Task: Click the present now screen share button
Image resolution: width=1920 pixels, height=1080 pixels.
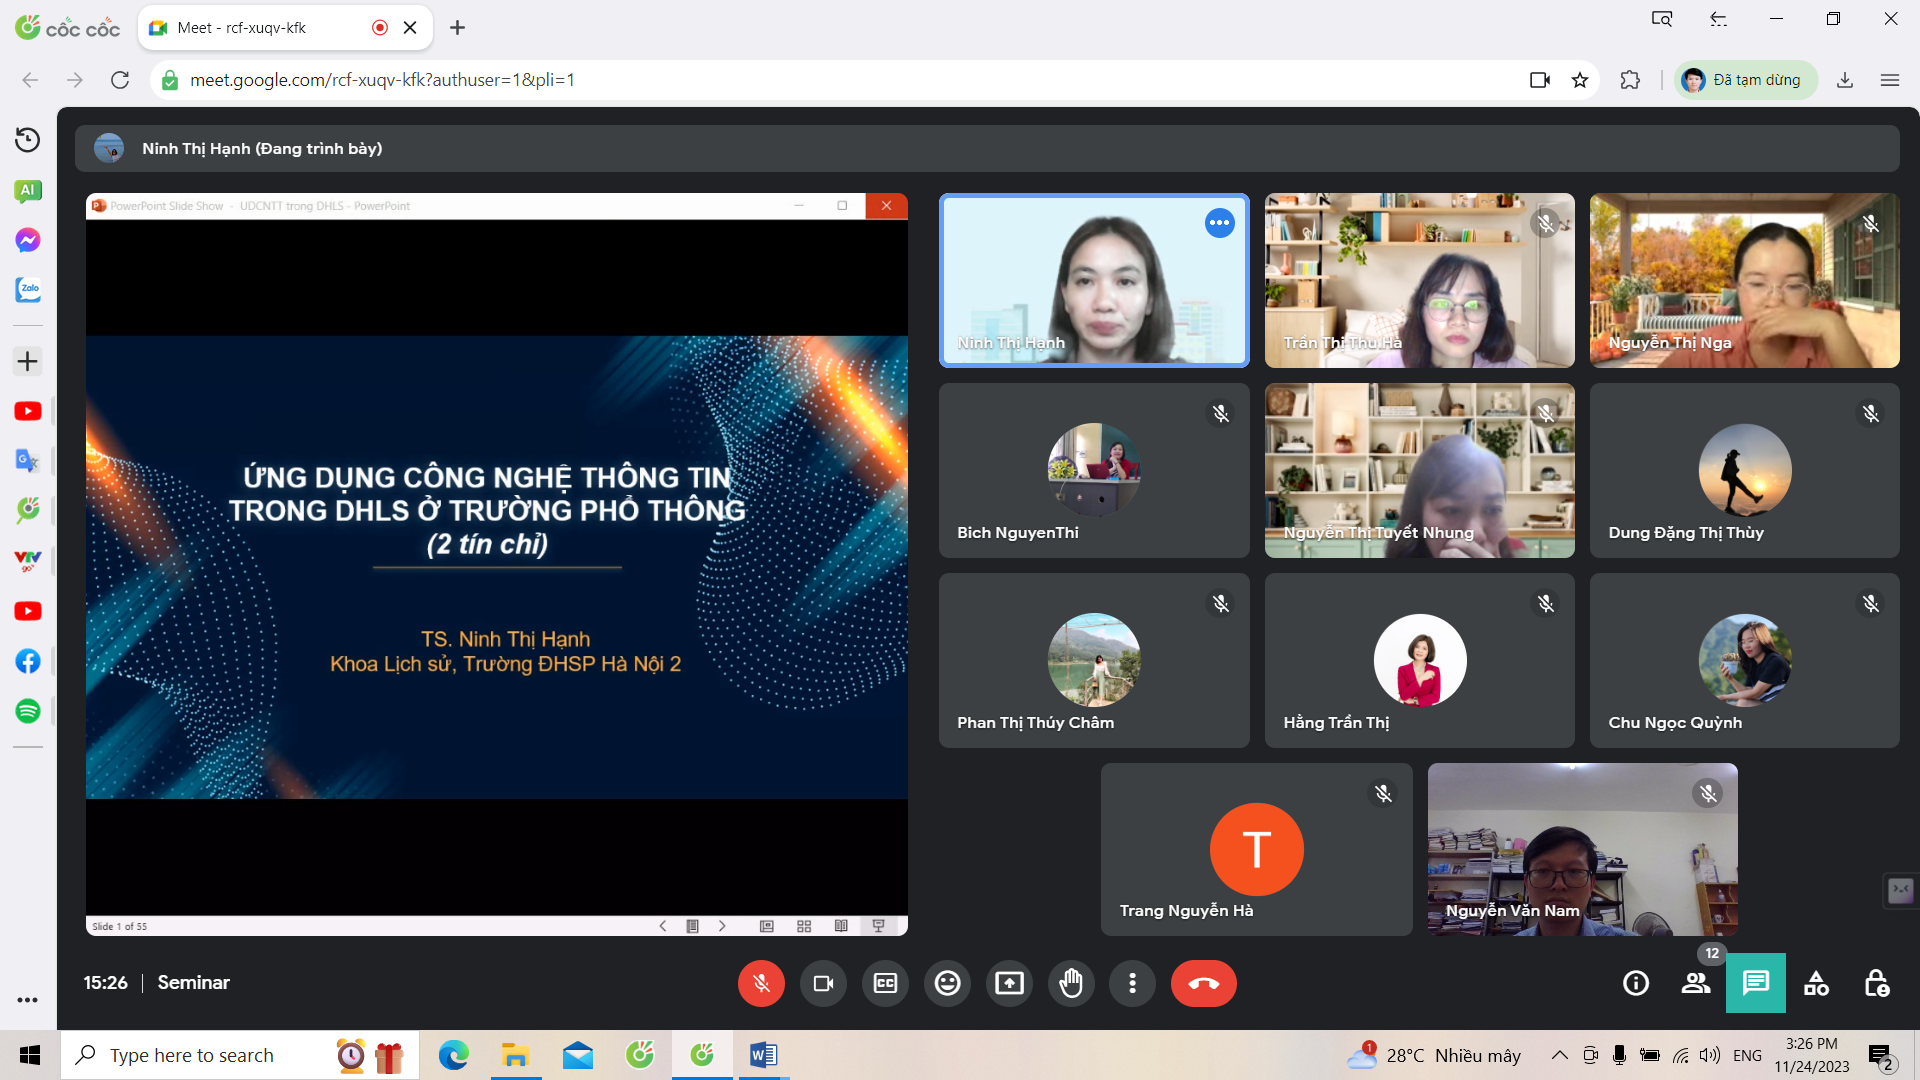Action: tap(1009, 984)
